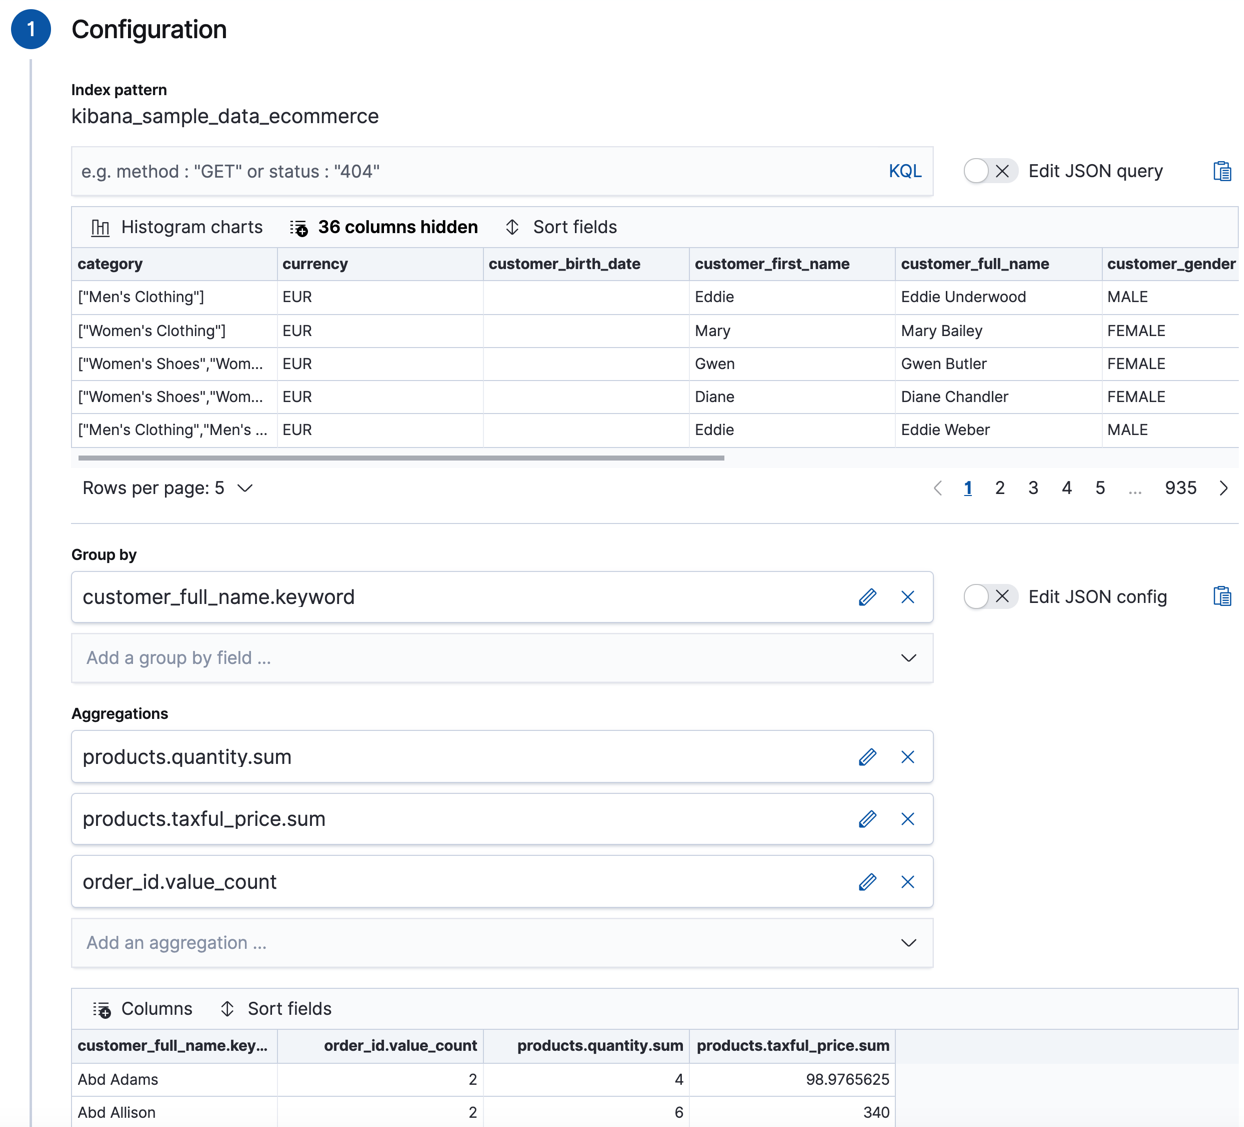Edit the products.taxful_price.sum aggregation

click(x=866, y=818)
